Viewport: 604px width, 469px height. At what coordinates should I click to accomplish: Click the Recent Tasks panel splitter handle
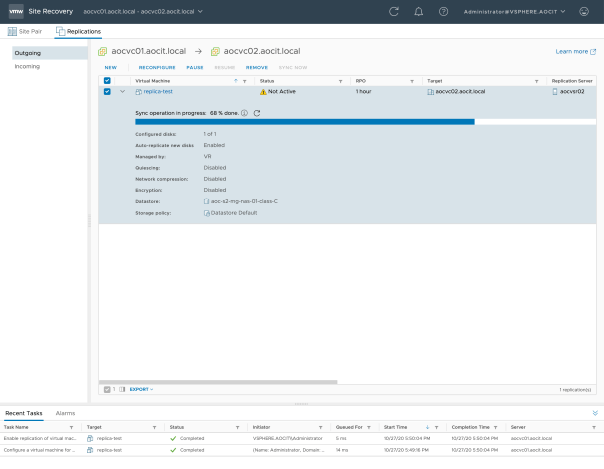301,404
